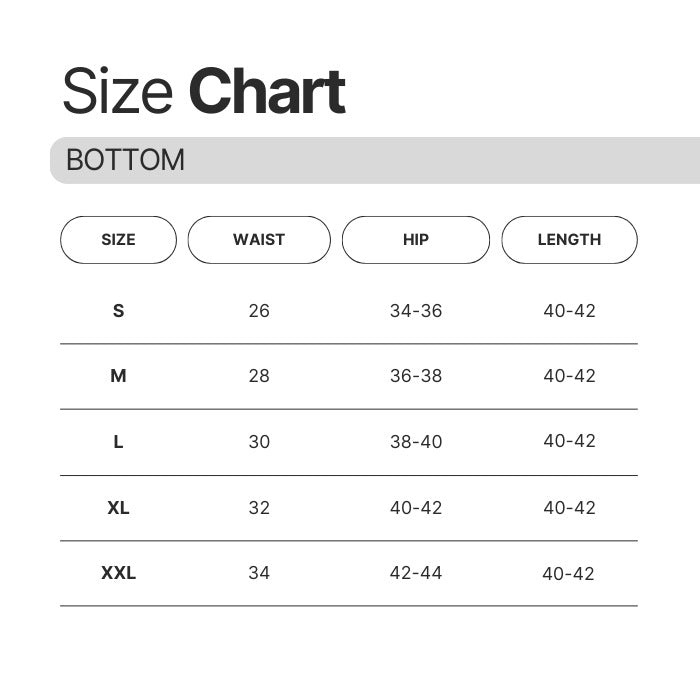Click the HIP column header pill

click(x=416, y=240)
